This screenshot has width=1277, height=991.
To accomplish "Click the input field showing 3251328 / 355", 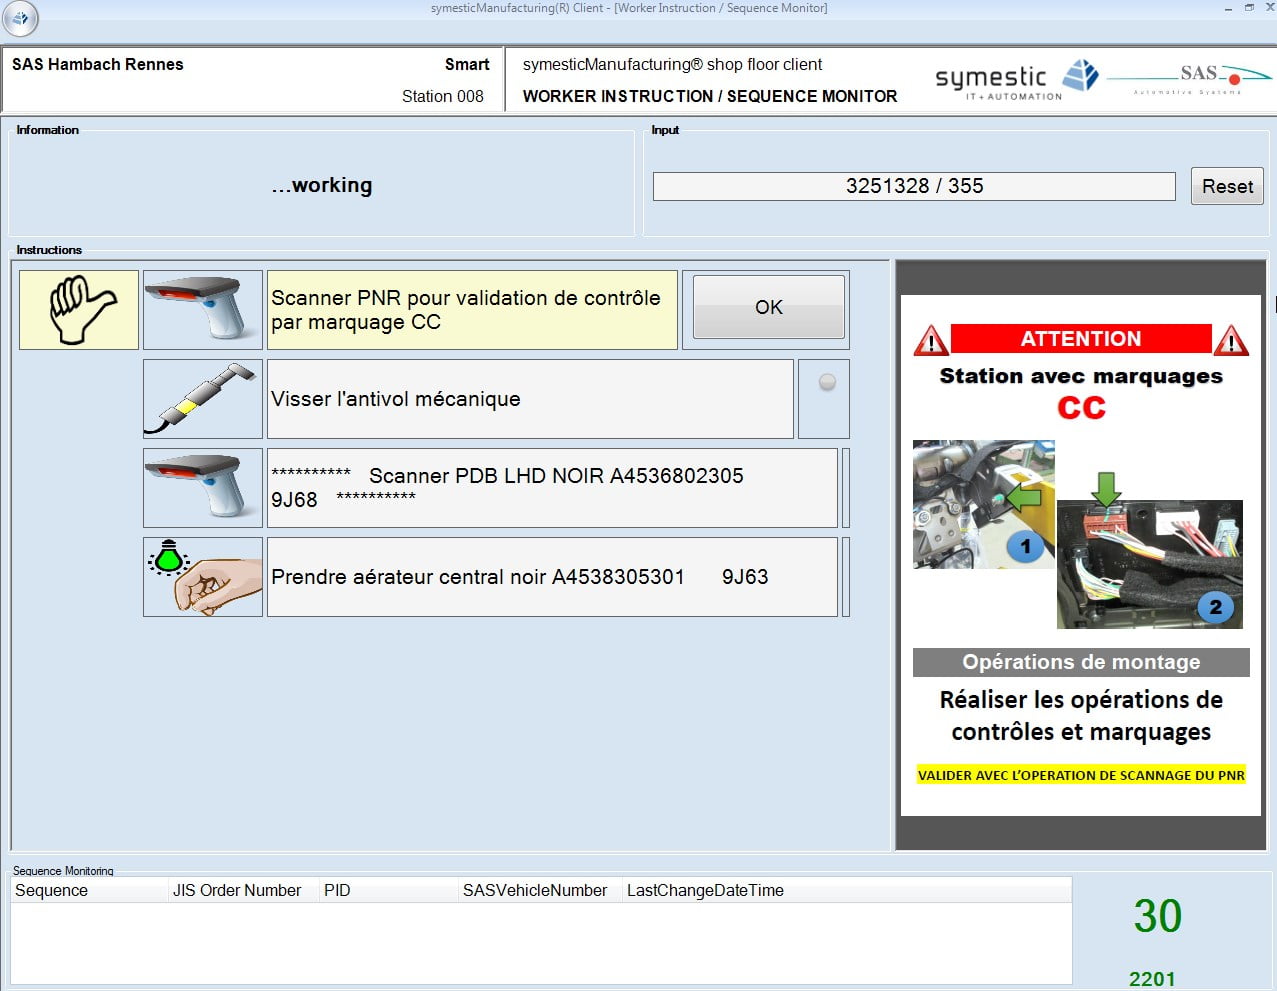I will tap(913, 186).
